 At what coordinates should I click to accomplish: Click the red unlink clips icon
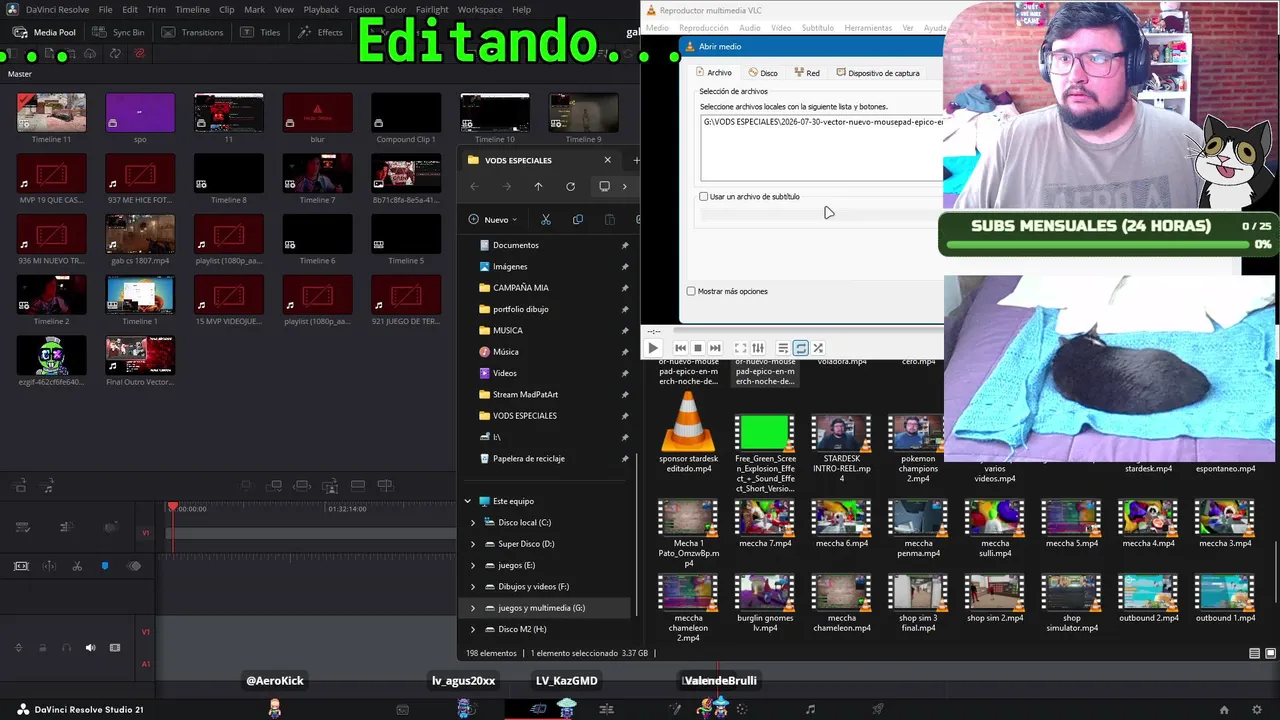pos(140,54)
